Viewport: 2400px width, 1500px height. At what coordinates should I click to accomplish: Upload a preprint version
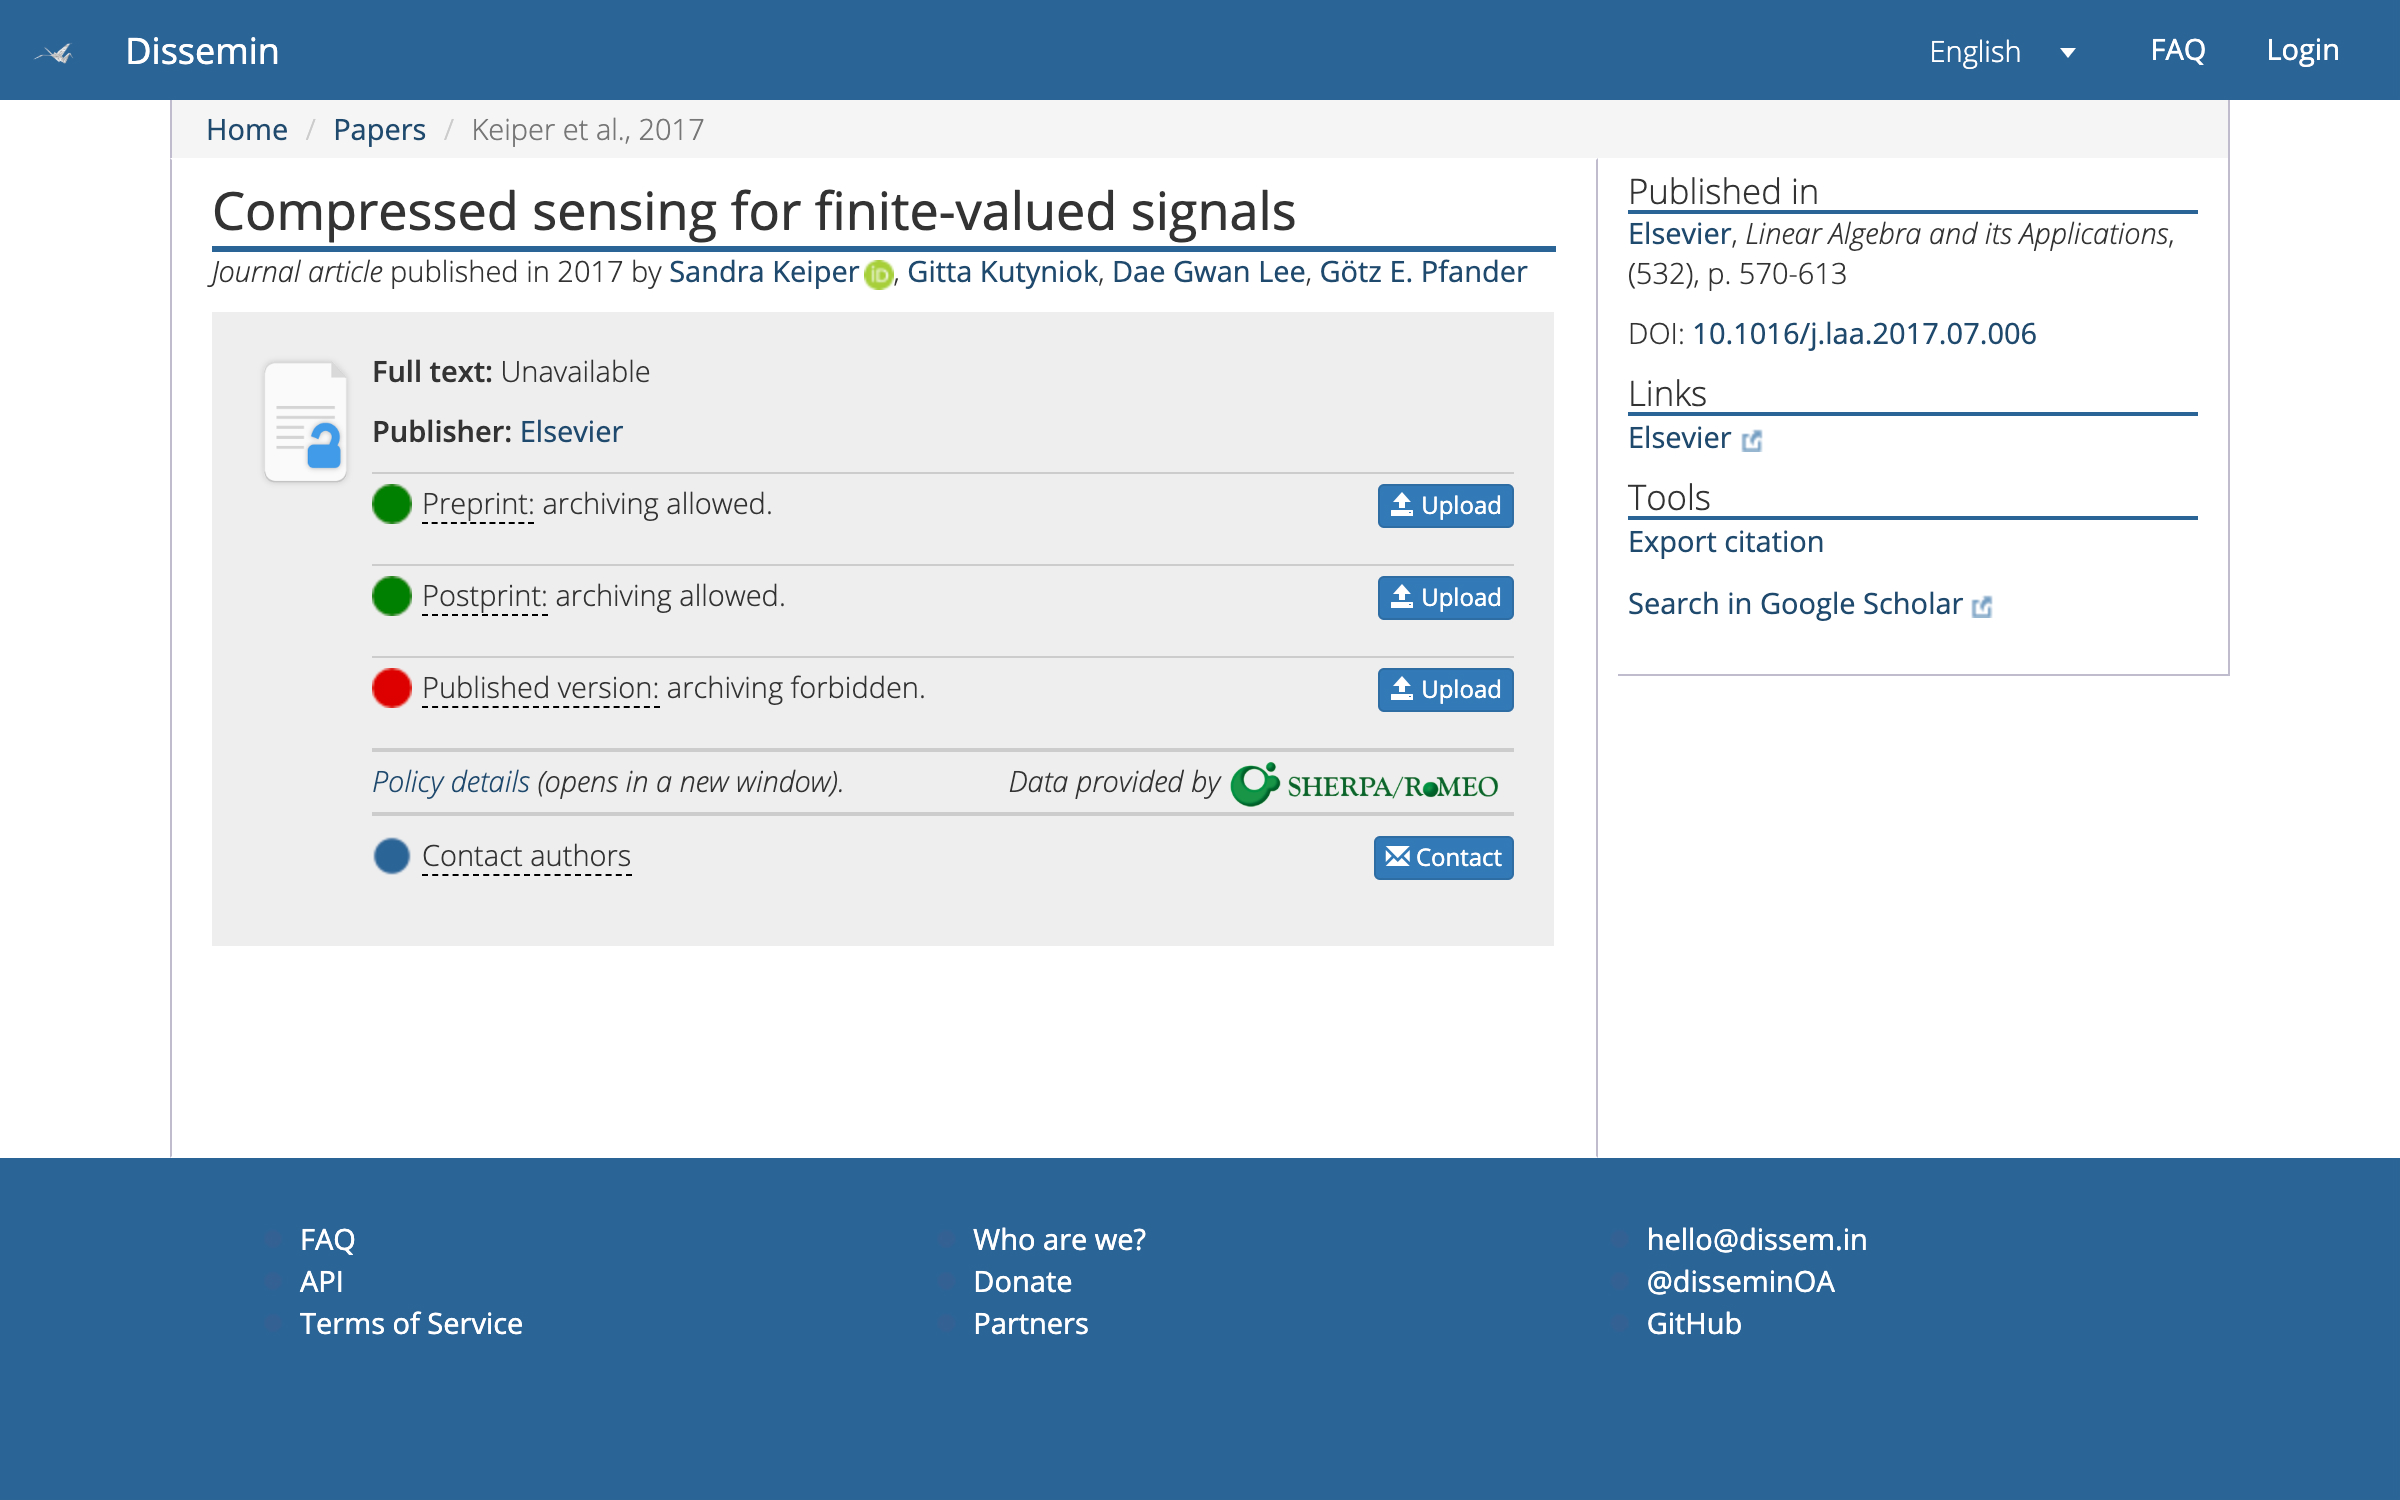(x=1445, y=505)
